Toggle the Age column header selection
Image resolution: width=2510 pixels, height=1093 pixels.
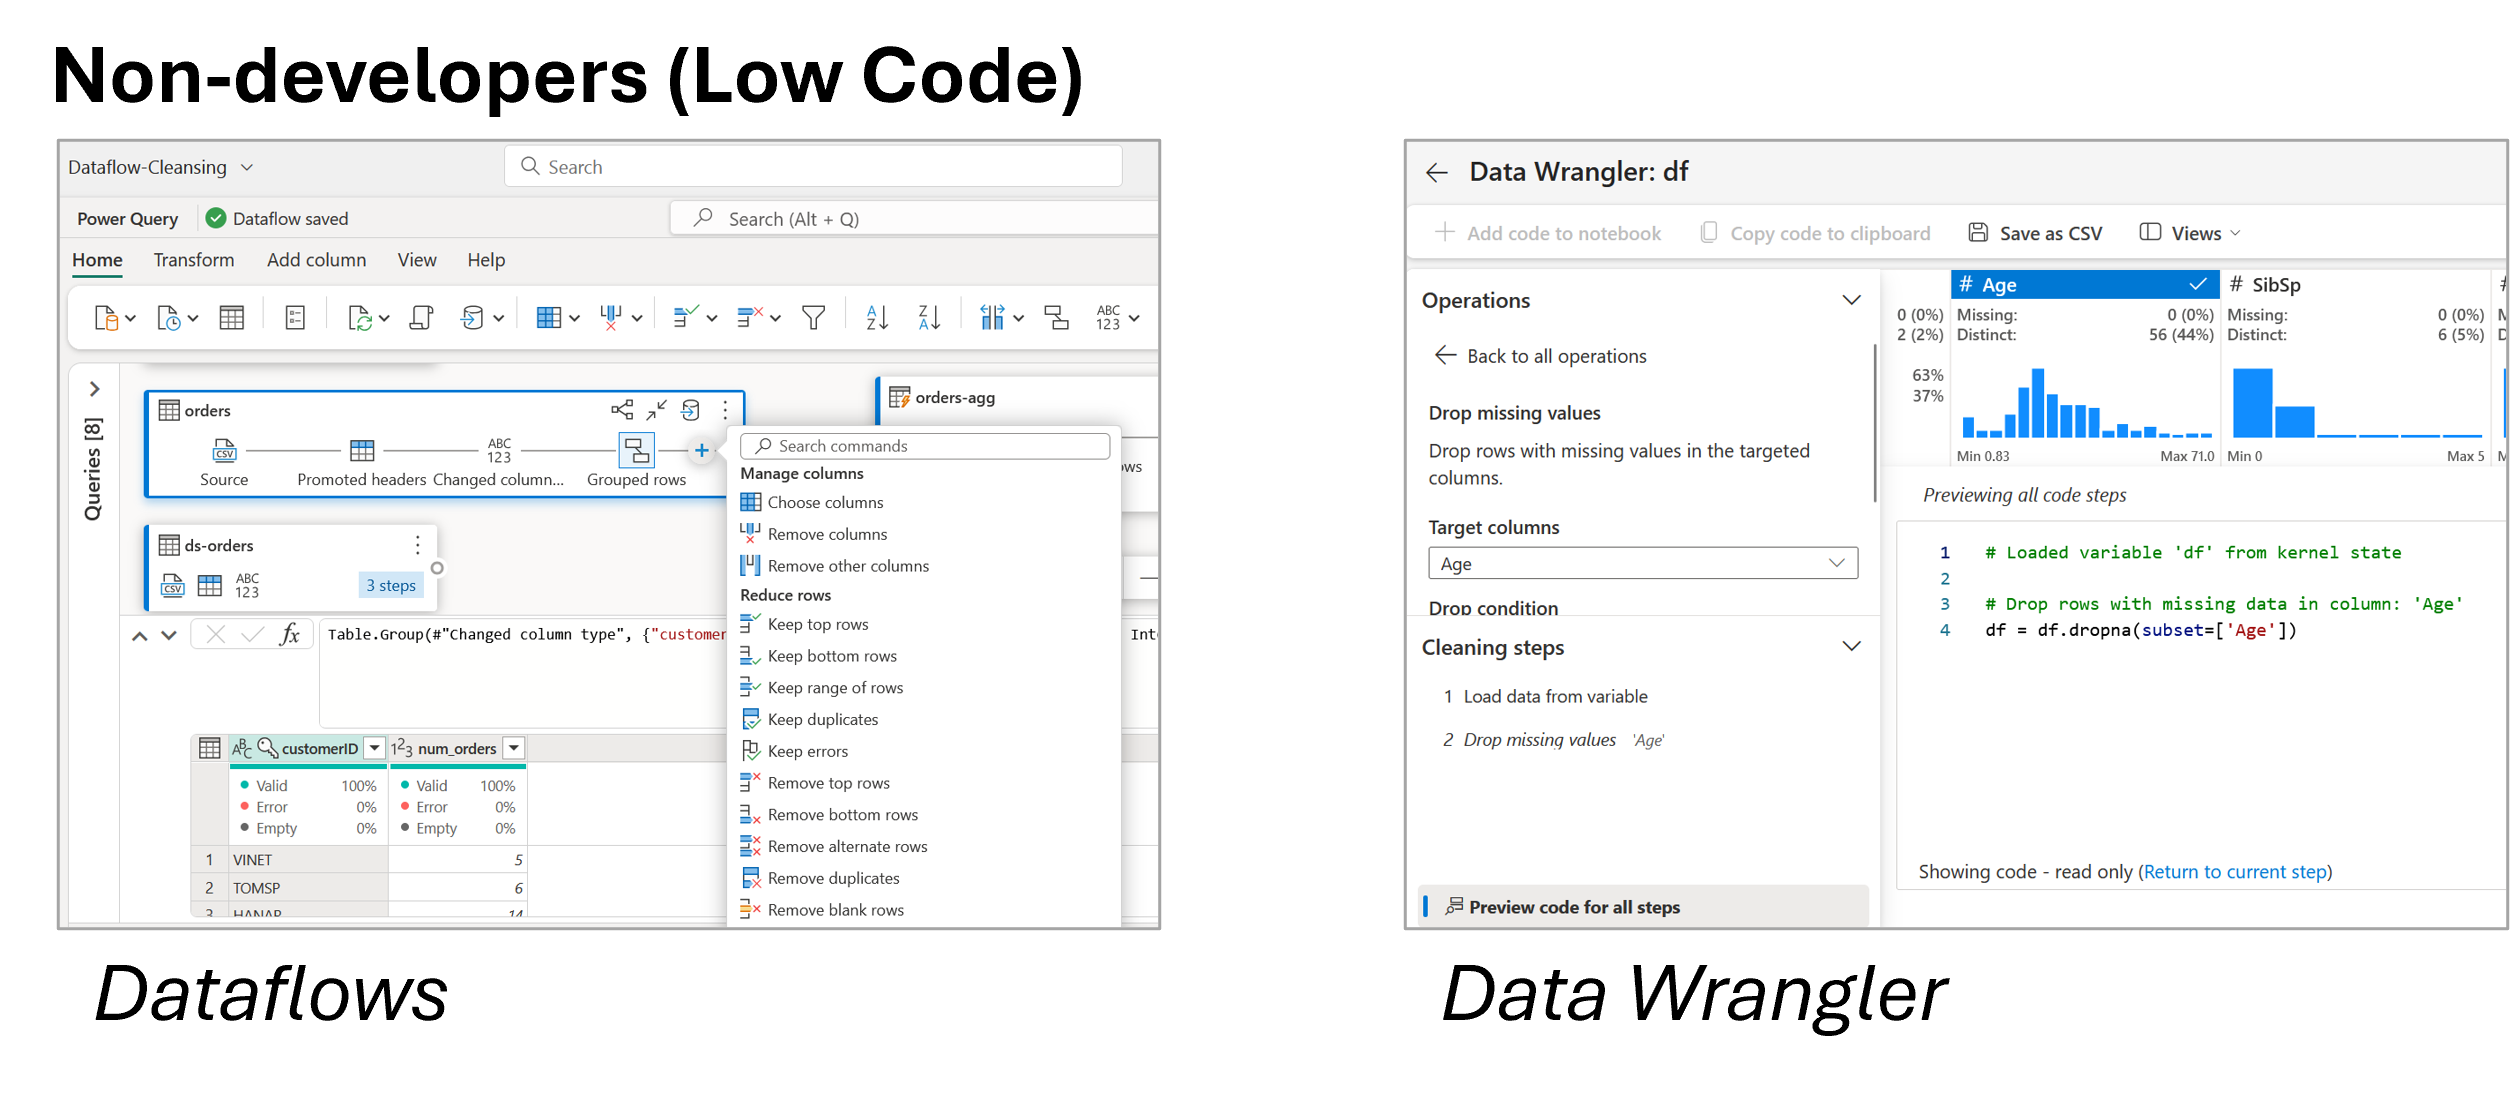coord(2085,284)
